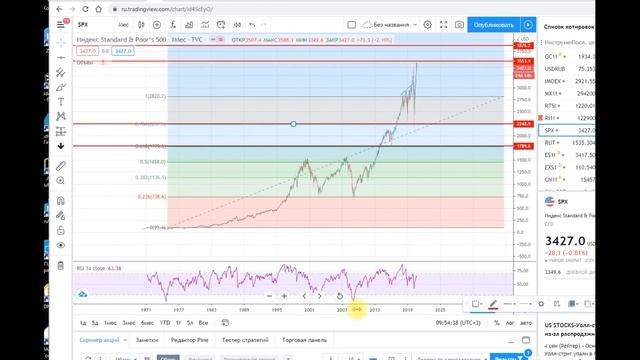Select the 6мес date range
The height and width of the screenshot is (360, 640).
point(147,323)
